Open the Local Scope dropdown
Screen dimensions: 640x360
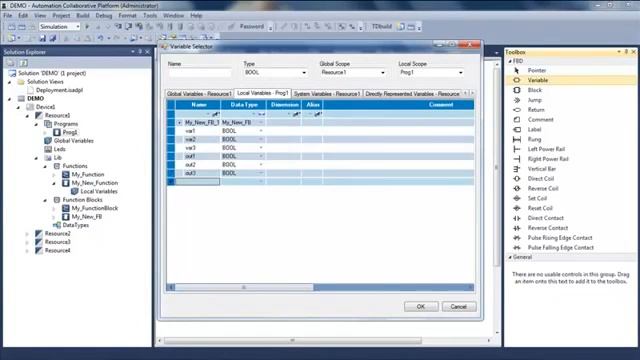[460, 73]
